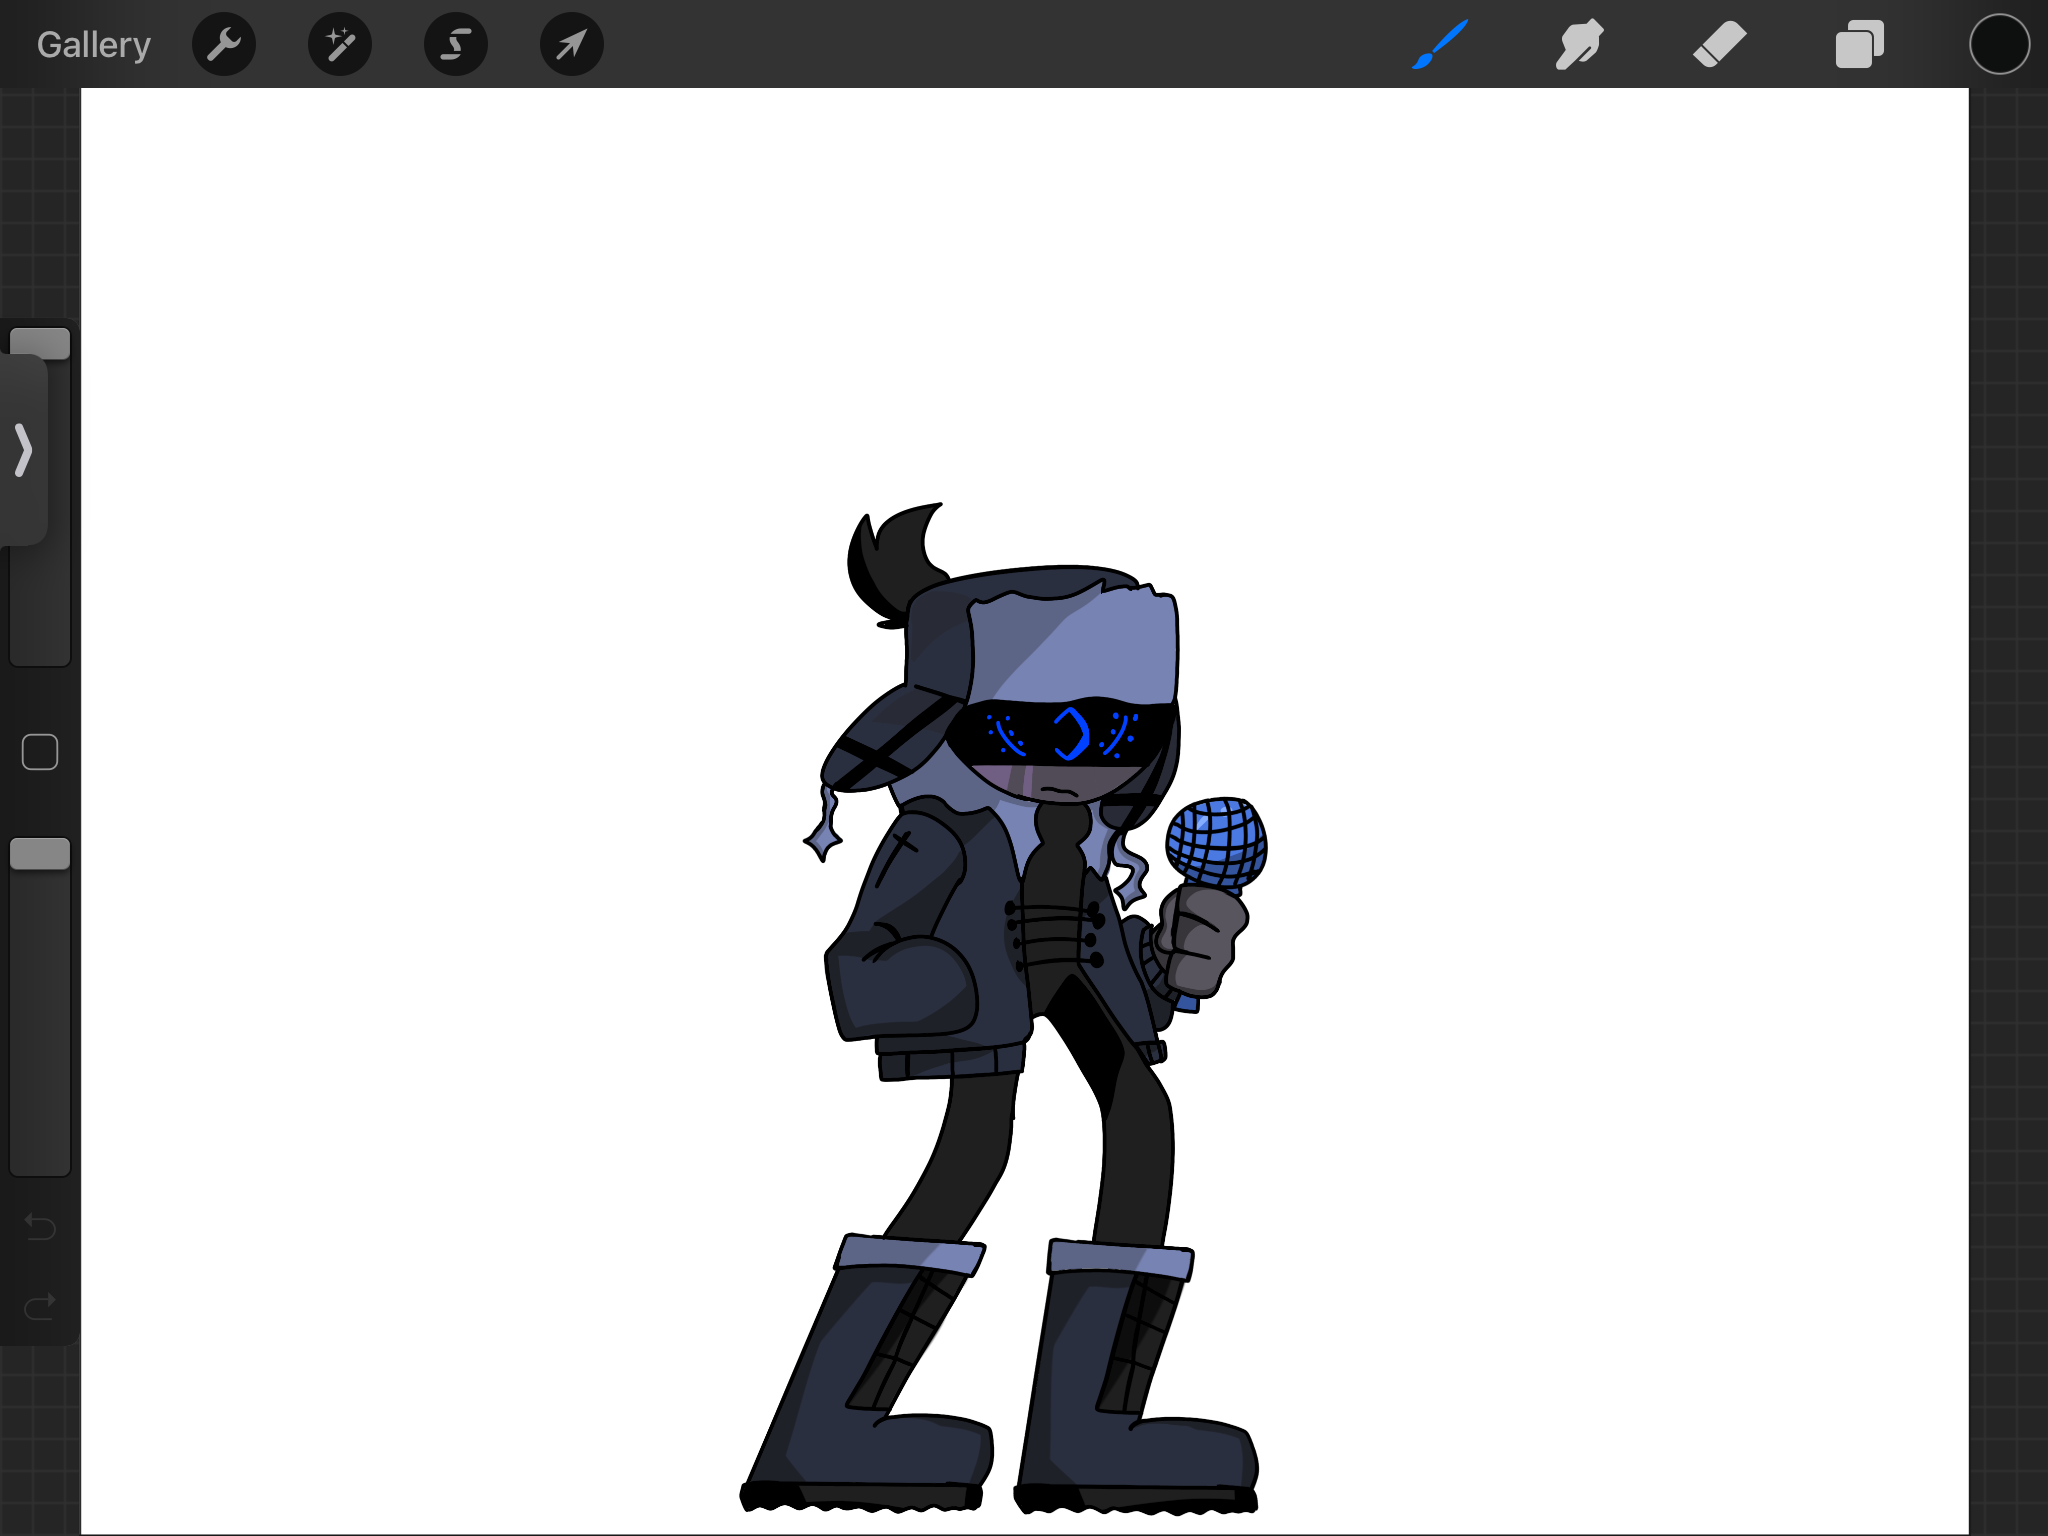The height and width of the screenshot is (1536, 2048).
Task: Return to the Gallery
Action: [x=93, y=45]
